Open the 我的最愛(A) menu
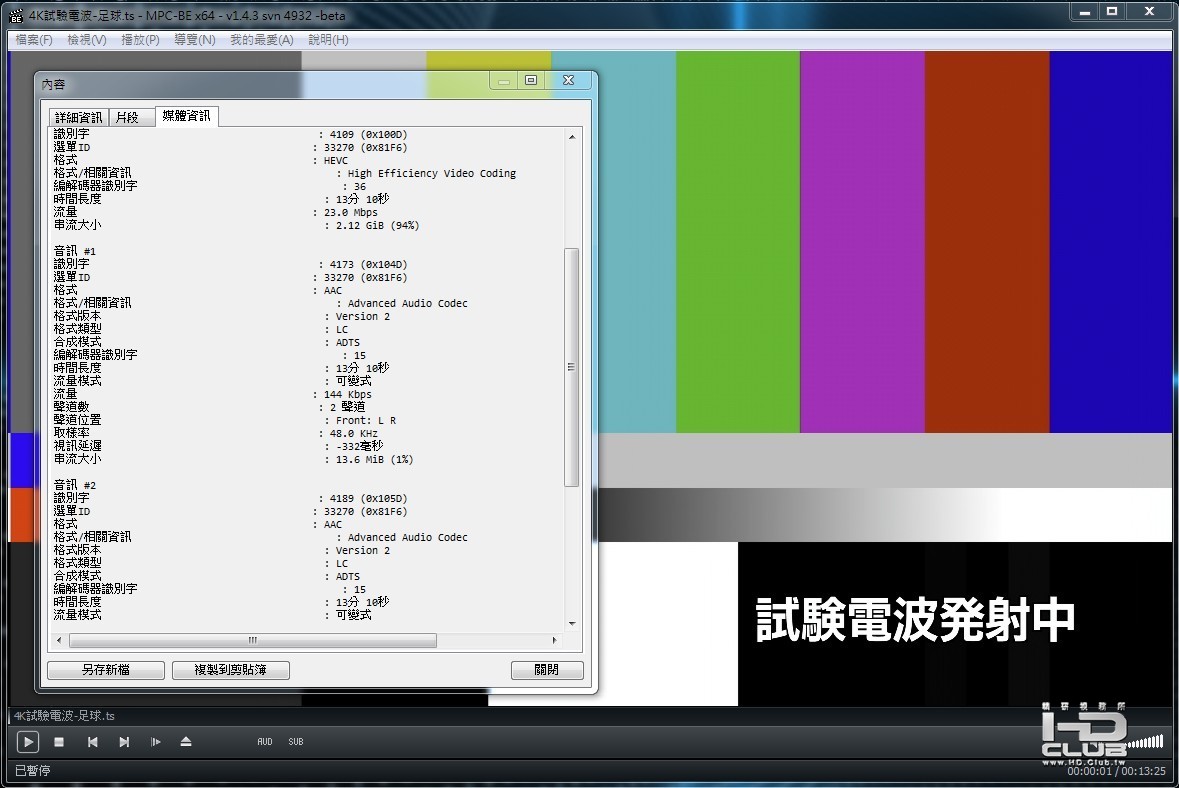The height and width of the screenshot is (788, 1179). 262,40
